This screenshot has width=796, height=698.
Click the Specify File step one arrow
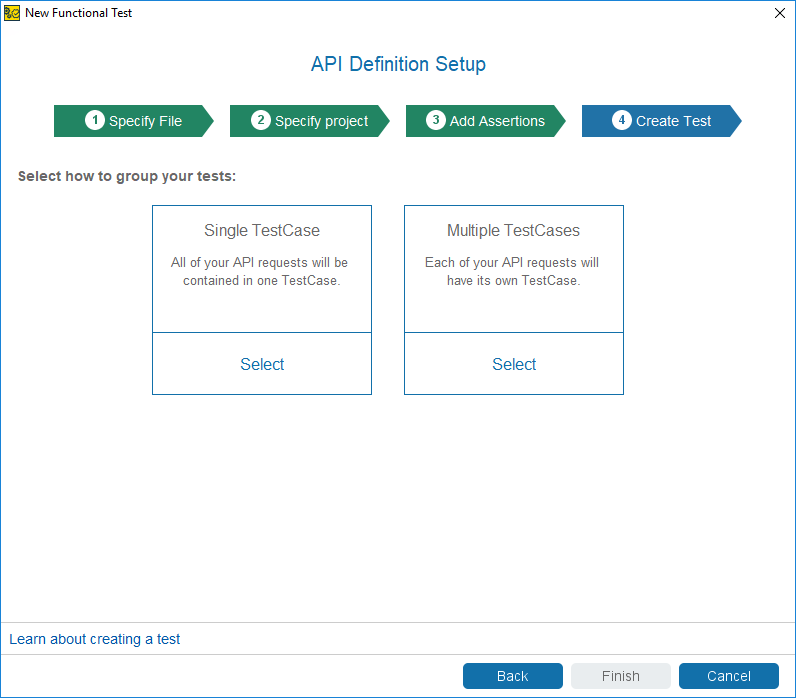point(134,121)
